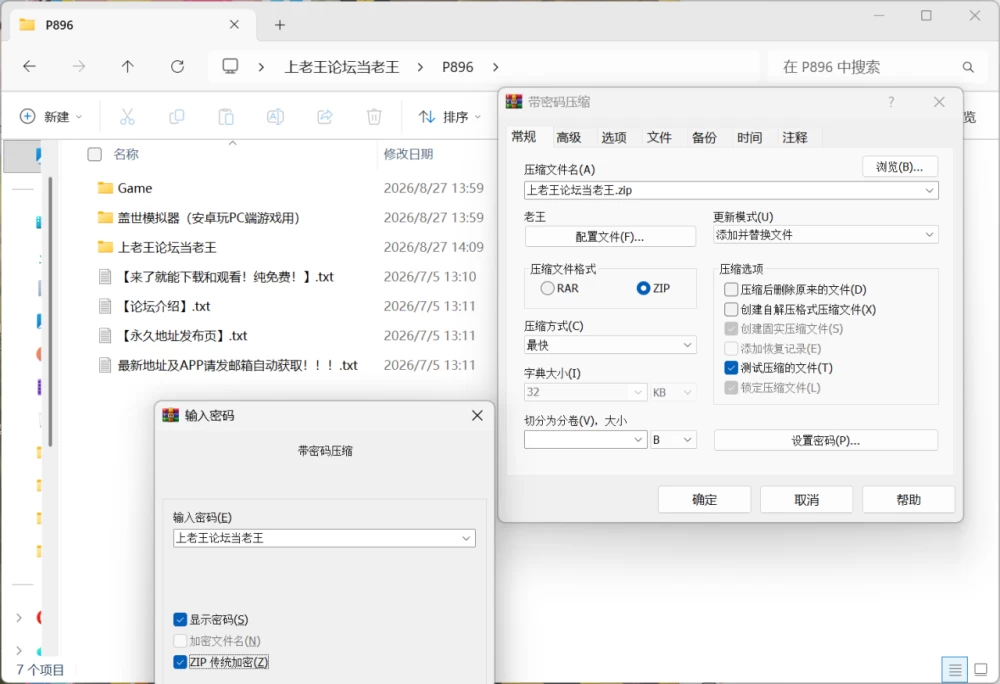This screenshot has height=684, width=1000.
Task: Click the Delete trash can icon
Action: tap(374, 117)
